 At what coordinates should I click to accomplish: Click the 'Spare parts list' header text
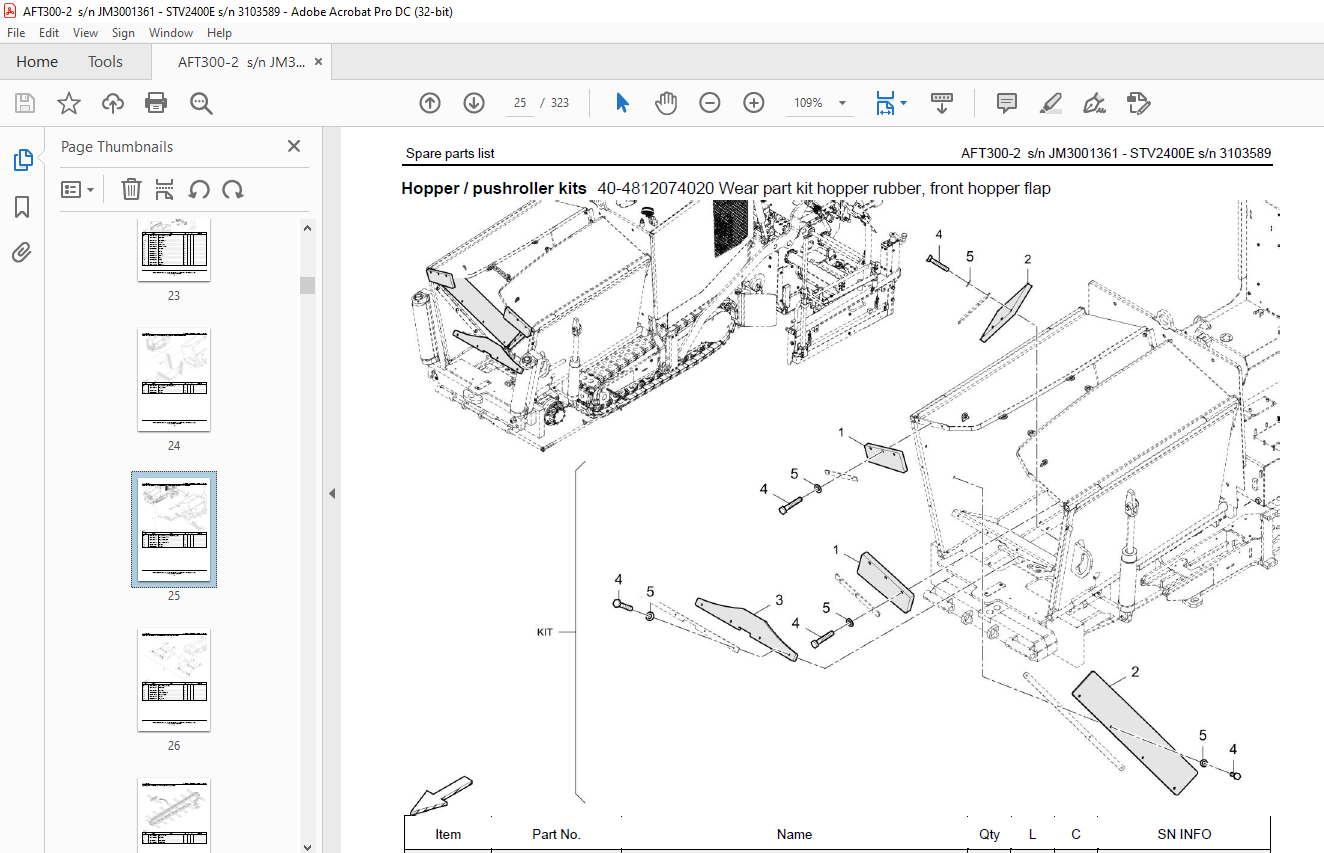click(x=450, y=153)
